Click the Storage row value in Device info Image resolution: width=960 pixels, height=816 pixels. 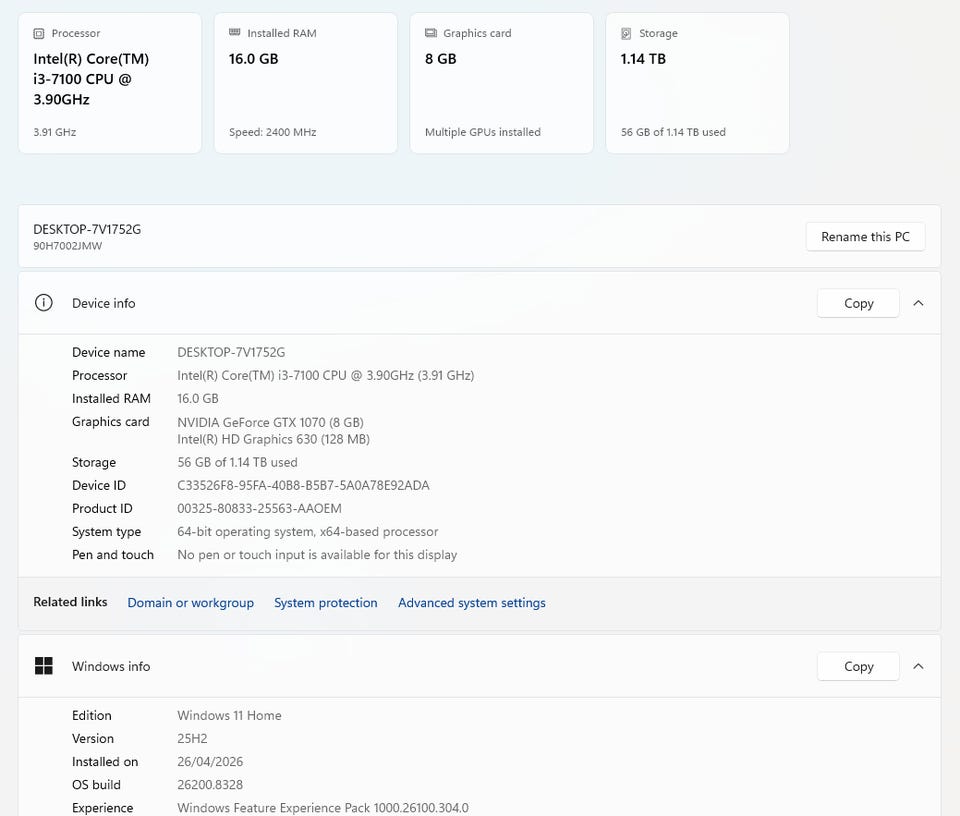(237, 462)
